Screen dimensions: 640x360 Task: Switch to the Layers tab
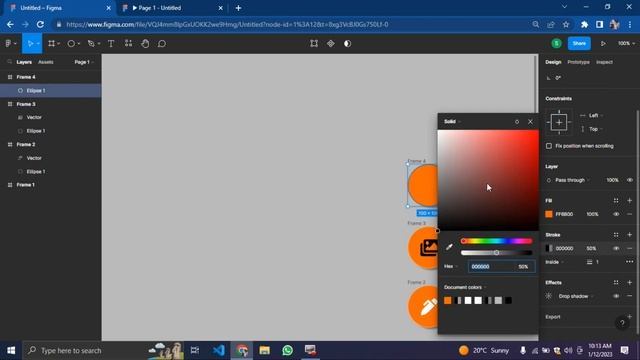(24, 62)
